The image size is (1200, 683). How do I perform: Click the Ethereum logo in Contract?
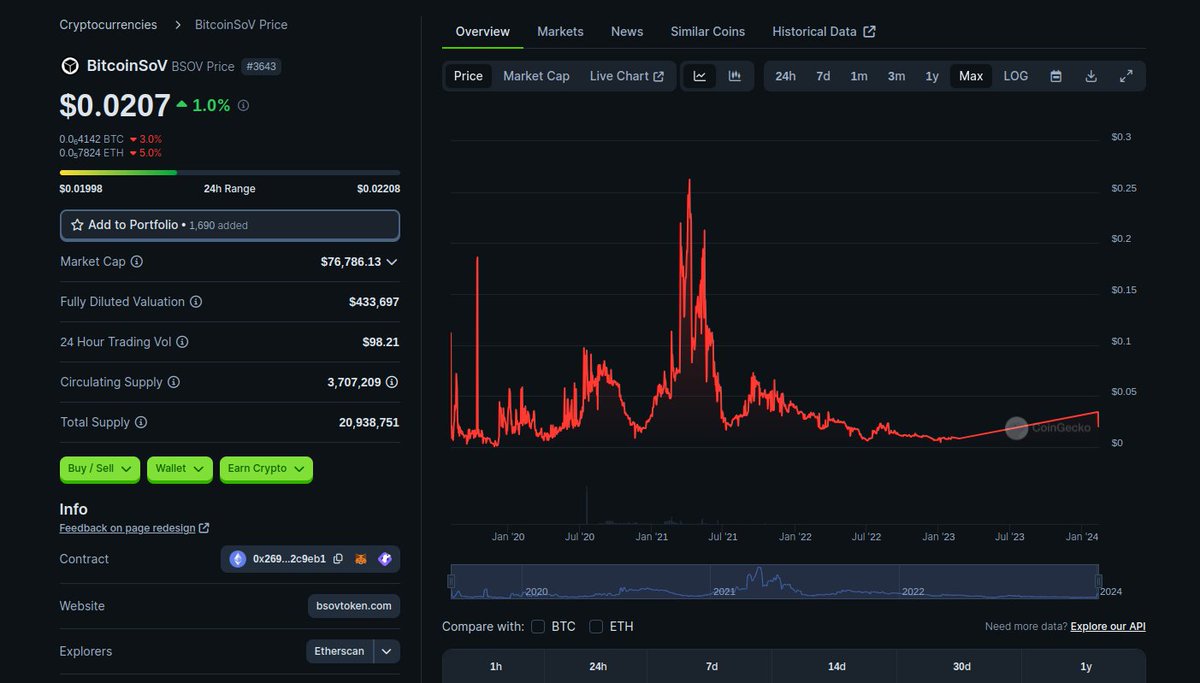pos(238,559)
